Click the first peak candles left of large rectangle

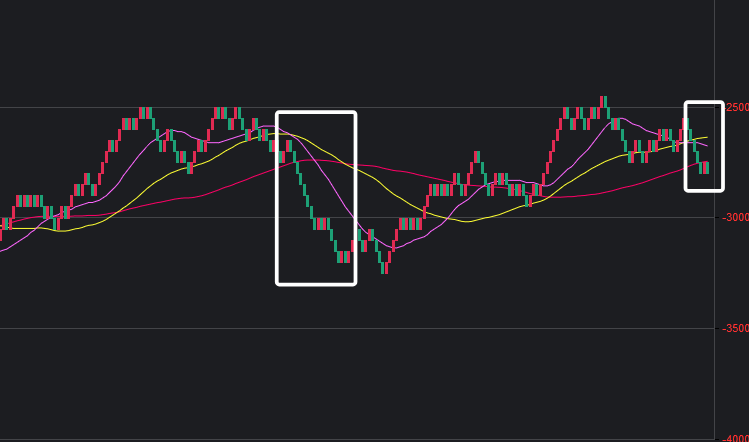tap(146, 112)
